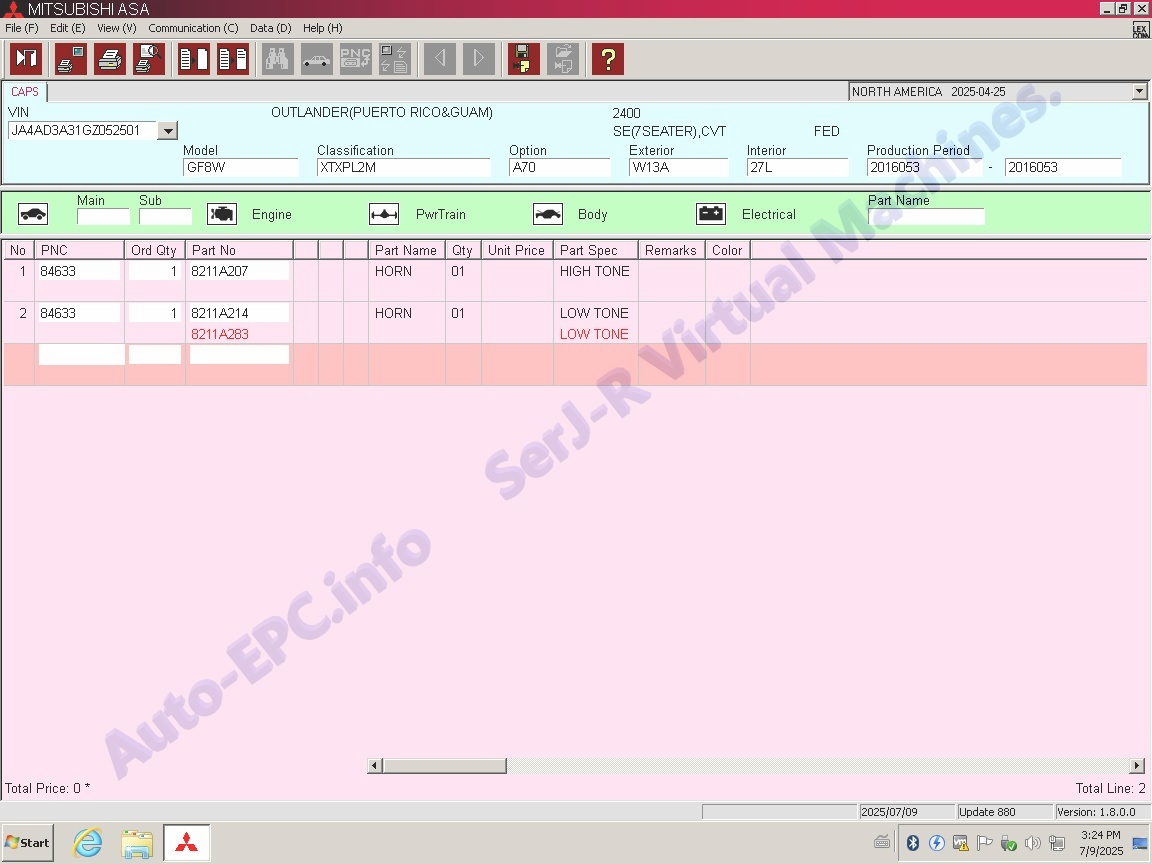Select the PwrTrain category icon
Image resolution: width=1152 pixels, height=864 pixels.
tap(384, 214)
